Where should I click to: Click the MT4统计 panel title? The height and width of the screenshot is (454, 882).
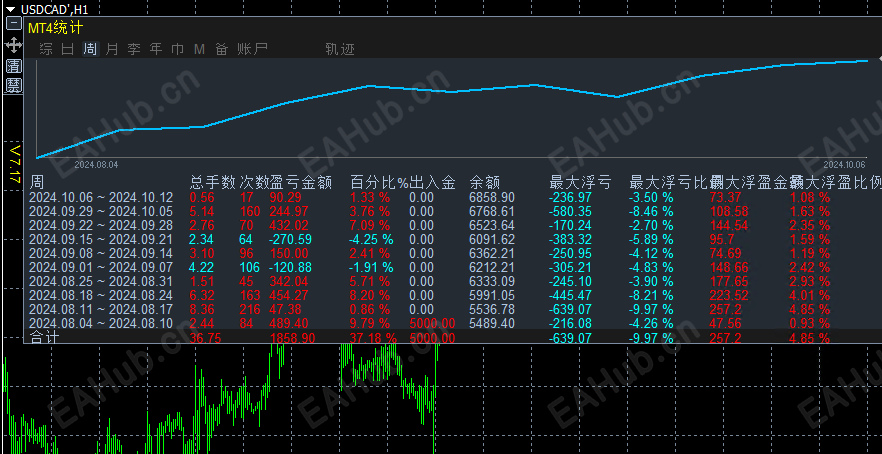coord(56,29)
